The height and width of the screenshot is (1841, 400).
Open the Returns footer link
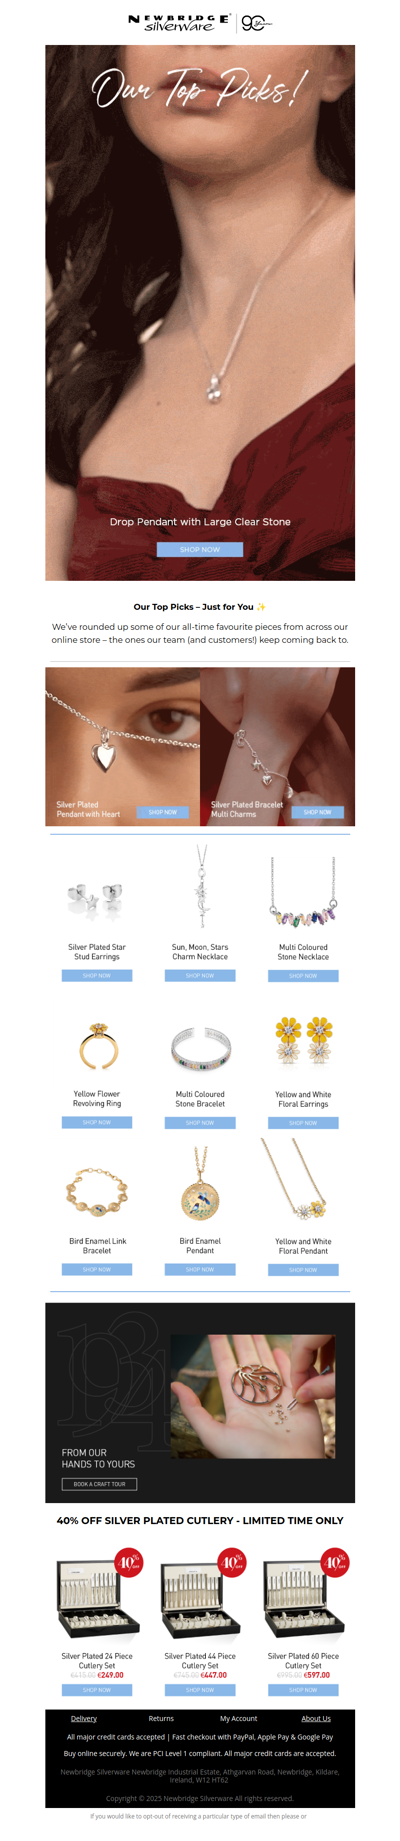[161, 1719]
